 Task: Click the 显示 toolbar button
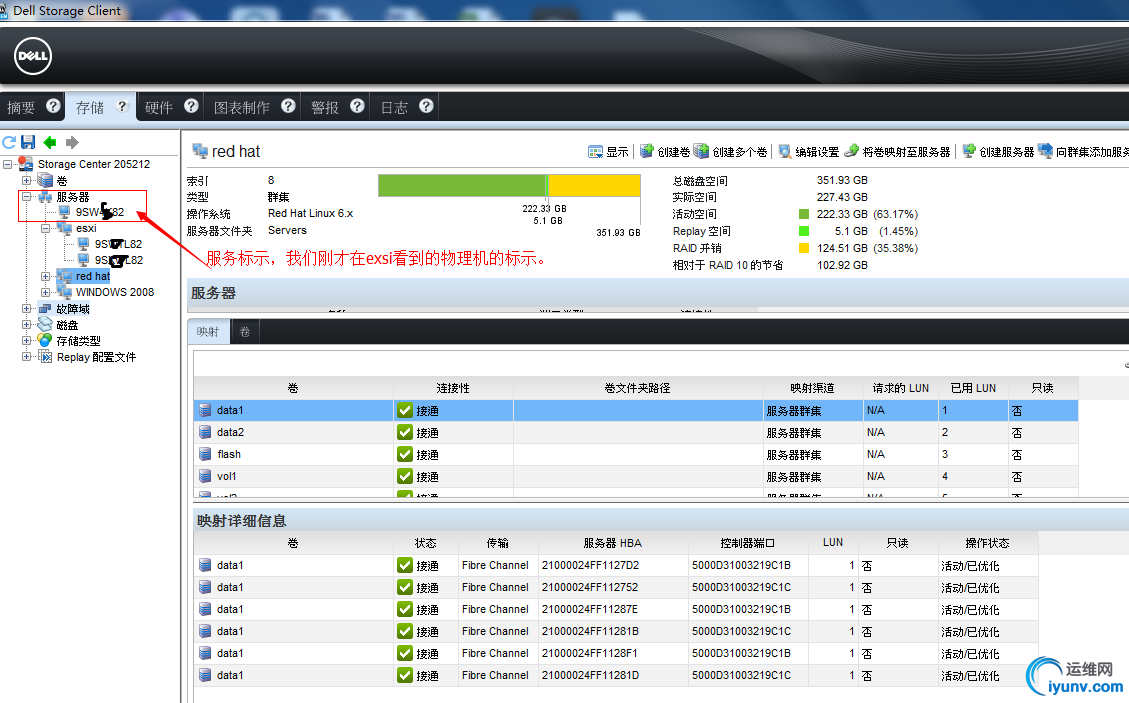click(x=608, y=151)
